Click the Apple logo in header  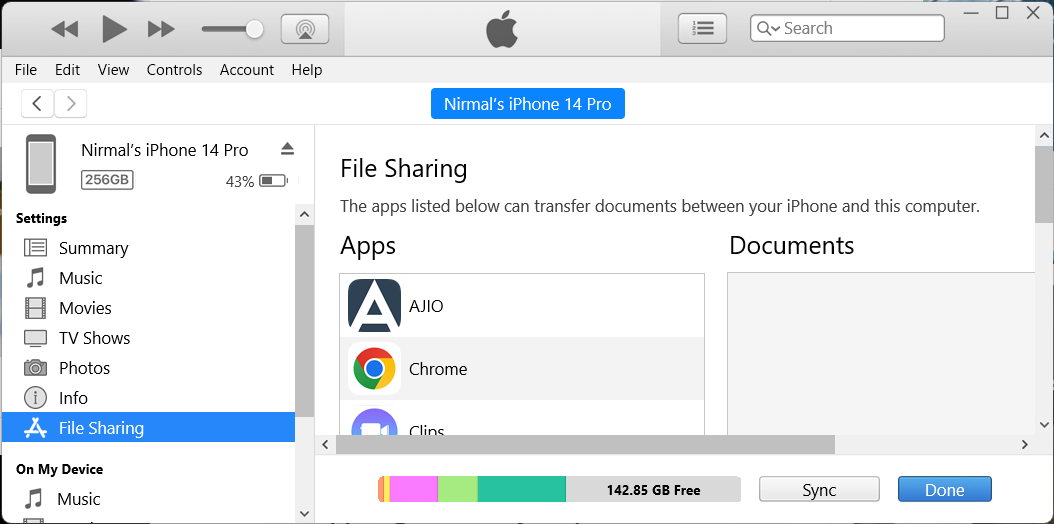502,30
